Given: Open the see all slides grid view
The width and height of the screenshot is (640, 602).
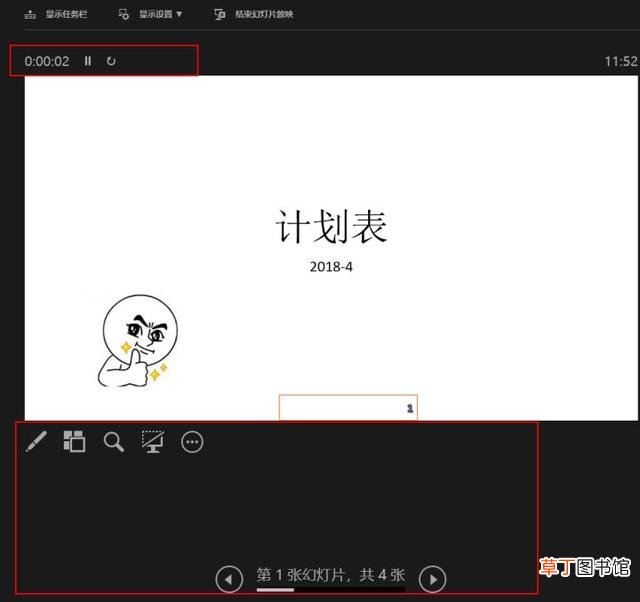Looking at the screenshot, I should coord(74,441).
